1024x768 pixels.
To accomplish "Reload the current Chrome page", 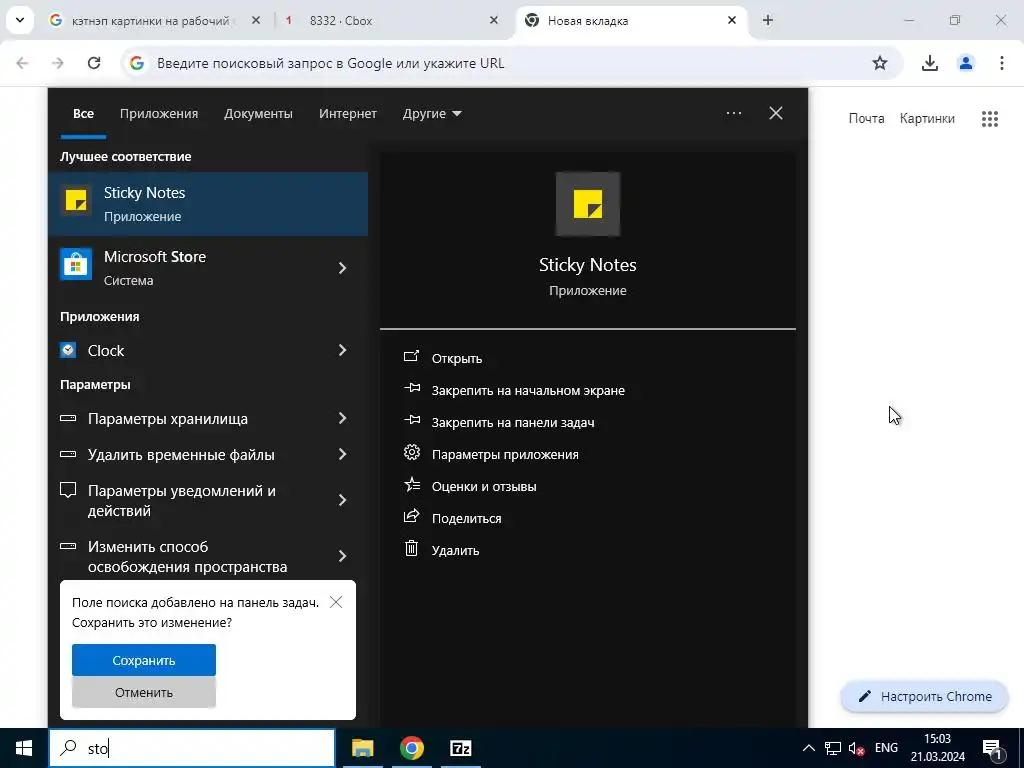I will click(x=94, y=63).
